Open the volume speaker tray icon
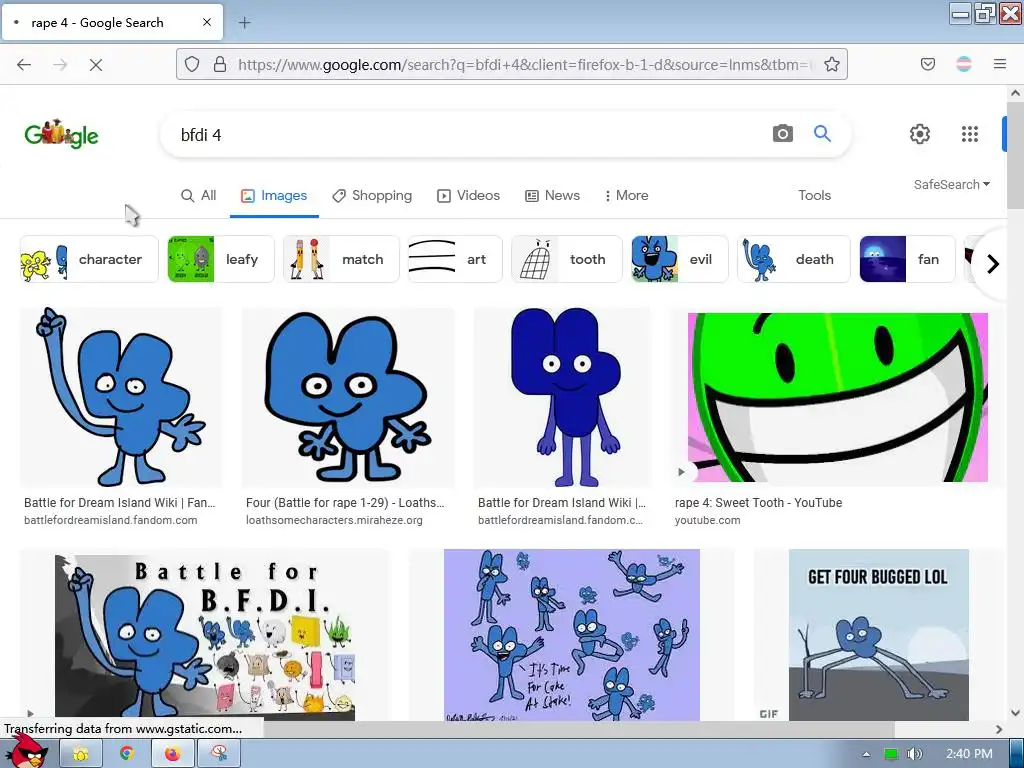This screenshot has height=768, width=1024. click(x=914, y=754)
